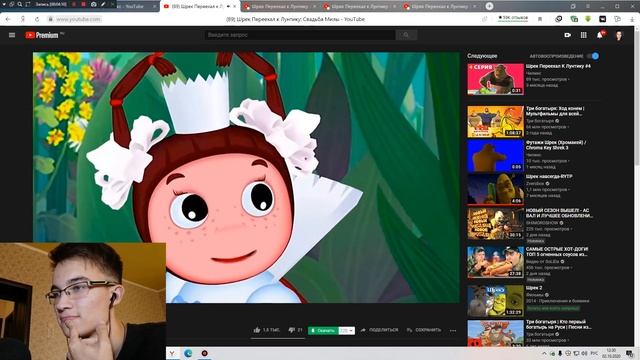
Task: Go back with browser back arrow
Action: click(x=8, y=19)
